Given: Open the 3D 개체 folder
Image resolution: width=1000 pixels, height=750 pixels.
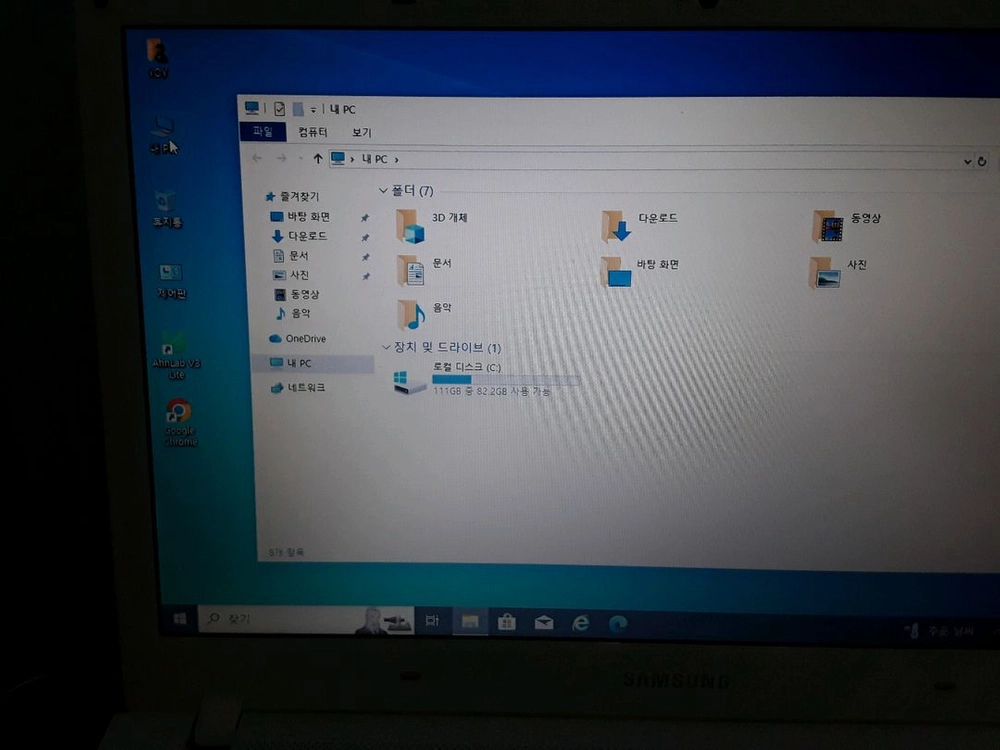Looking at the screenshot, I should tap(432, 226).
